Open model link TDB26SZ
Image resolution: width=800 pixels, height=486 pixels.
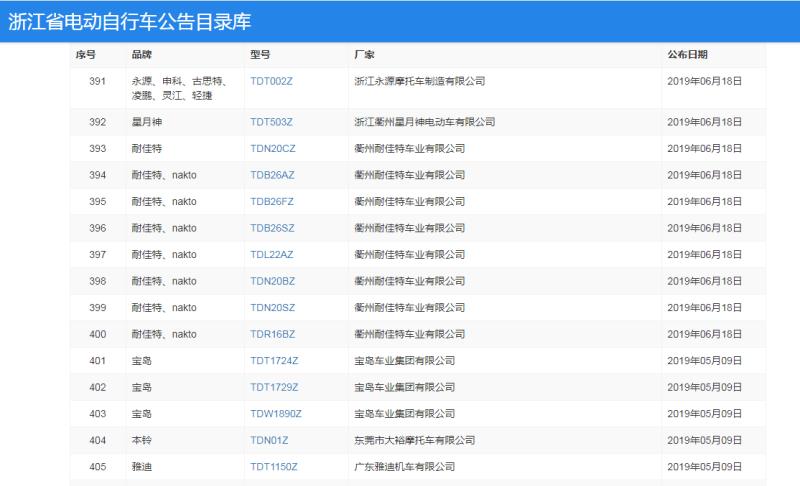click(x=272, y=228)
